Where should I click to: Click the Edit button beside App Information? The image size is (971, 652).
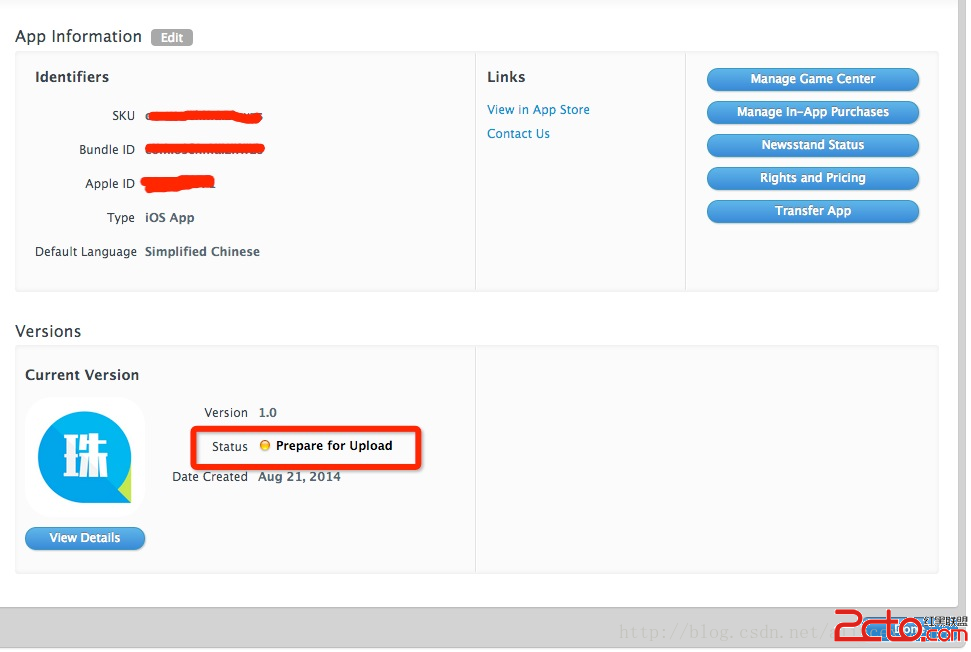pyautogui.click(x=172, y=38)
